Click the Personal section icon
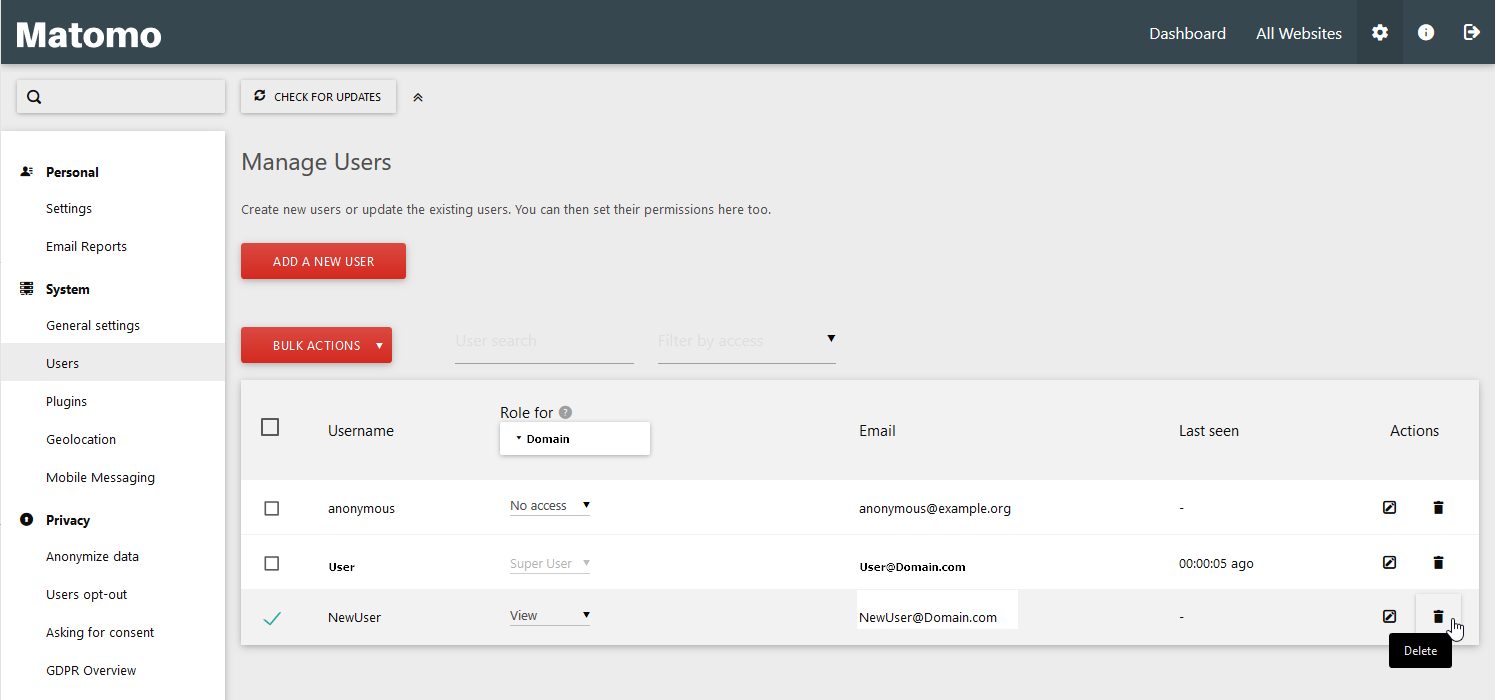The width and height of the screenshot is (1496, 700). tap(27, 172)
